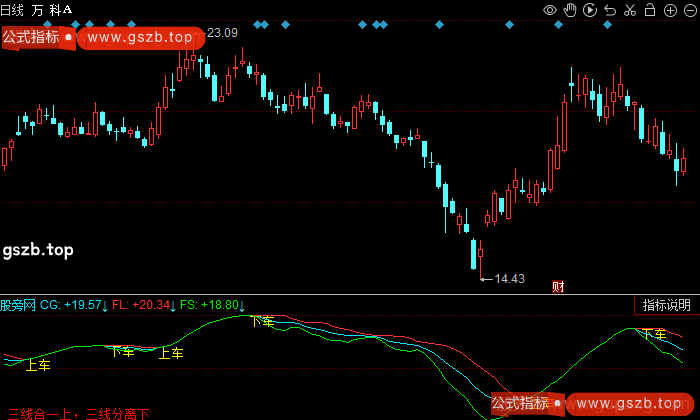Select the scissors cut tool
Viewport: 700px width, 420px height.
pos(630,10)
